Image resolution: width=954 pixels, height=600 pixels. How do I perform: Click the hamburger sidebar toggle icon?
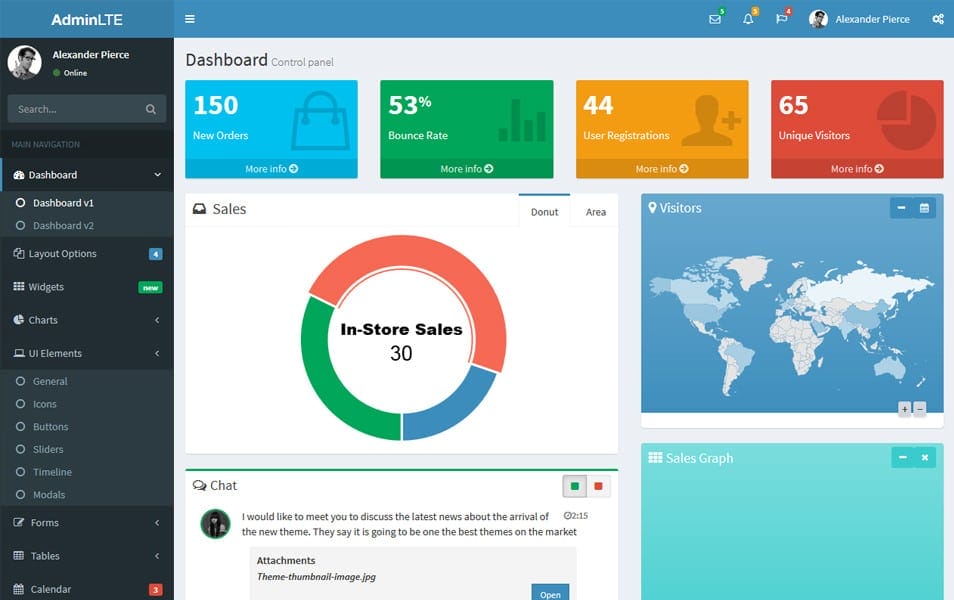[190, 19]
